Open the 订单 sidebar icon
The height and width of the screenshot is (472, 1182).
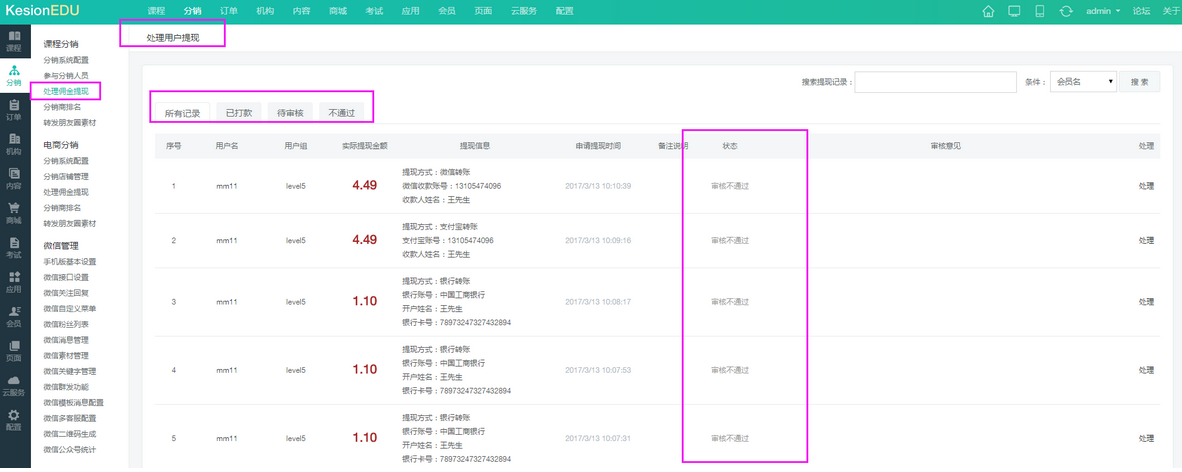(14, 109)
